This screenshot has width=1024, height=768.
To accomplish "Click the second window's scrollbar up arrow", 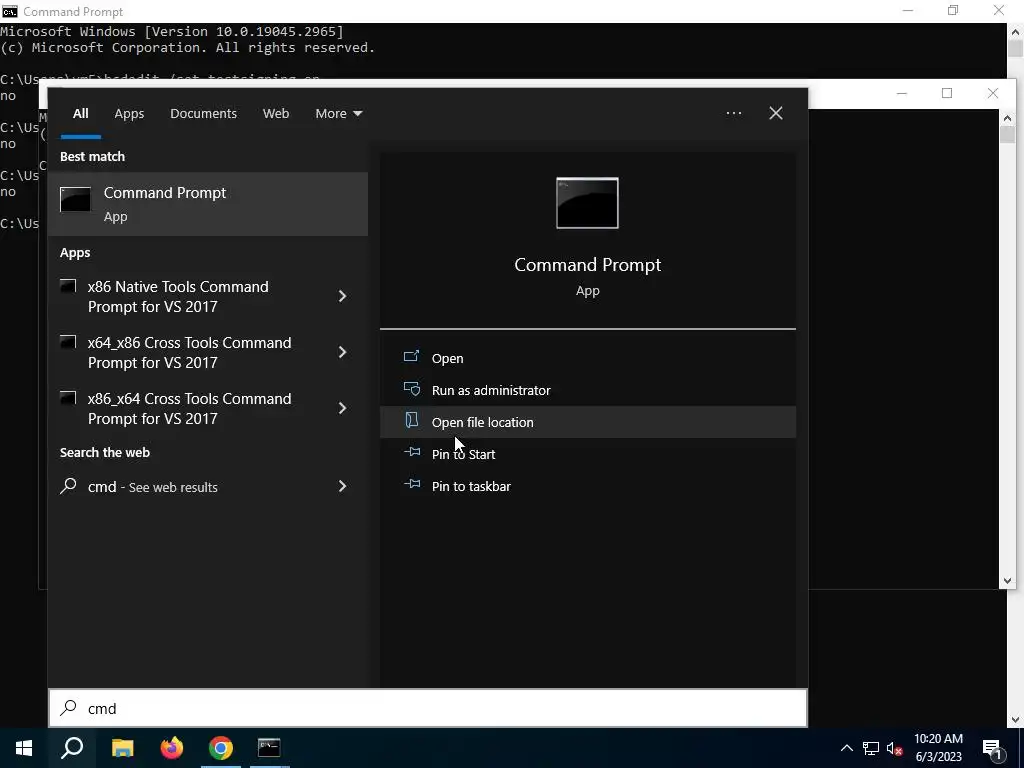I will pos(1007,118).
